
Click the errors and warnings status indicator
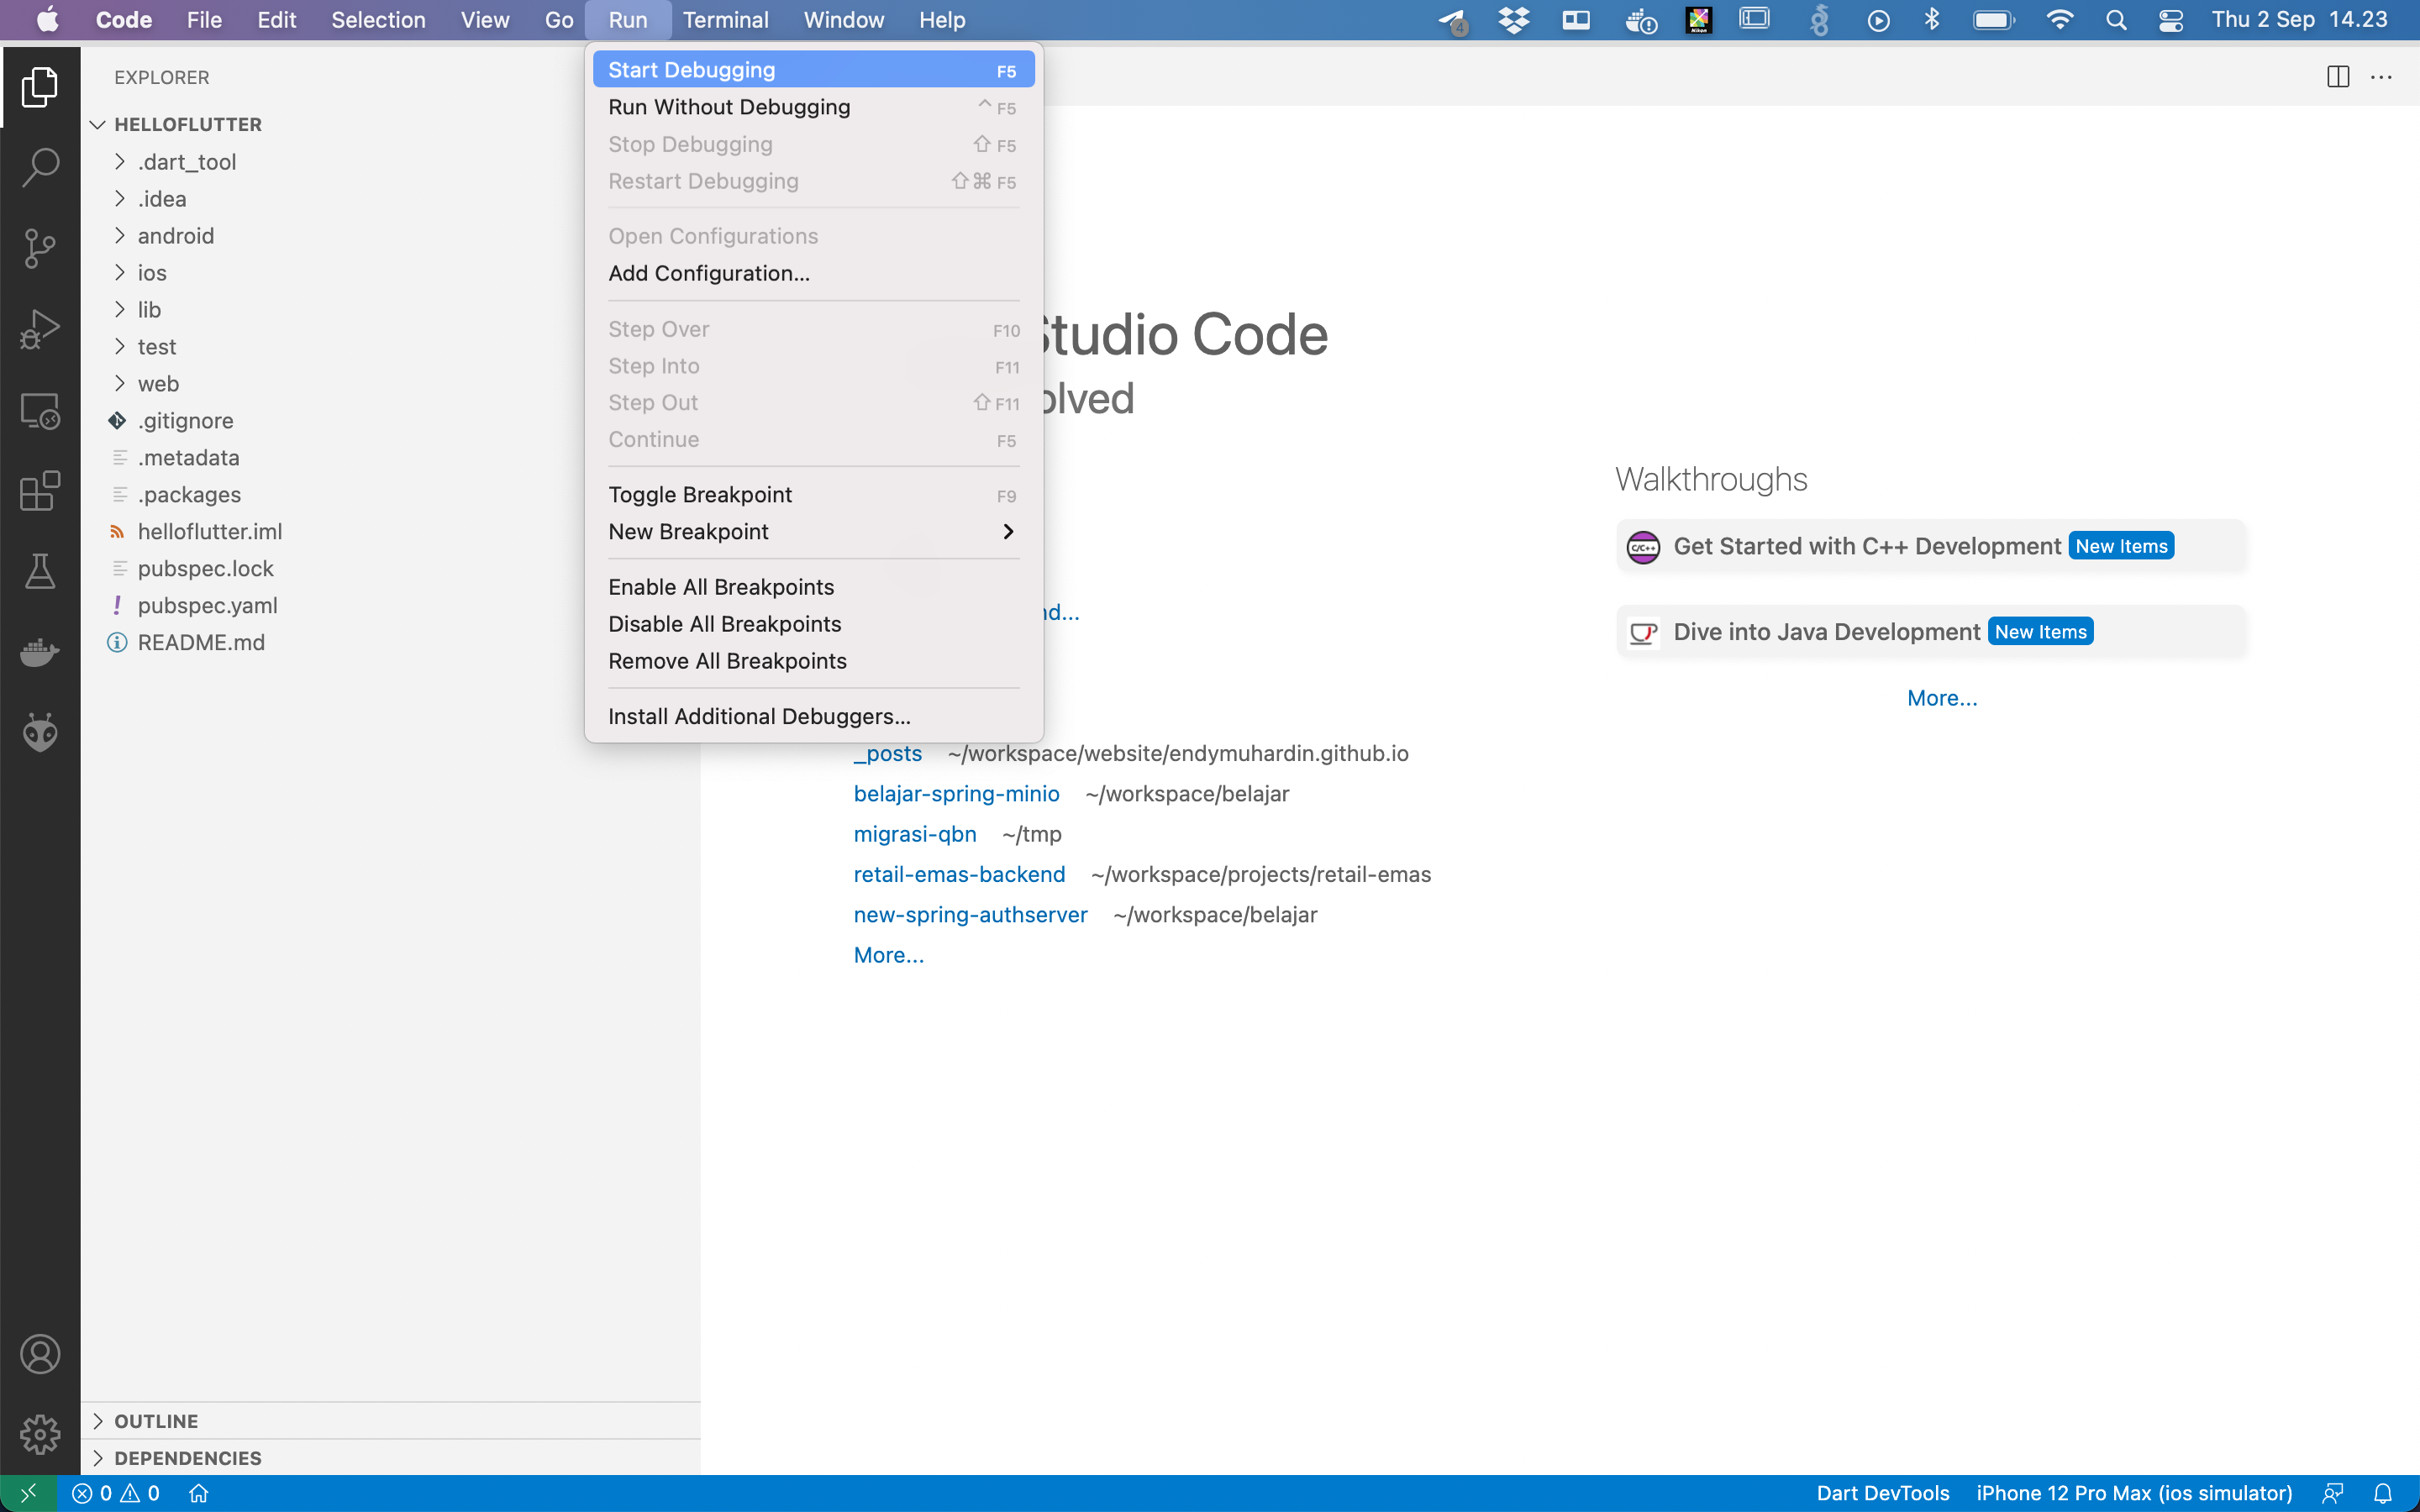point(116,1493)
